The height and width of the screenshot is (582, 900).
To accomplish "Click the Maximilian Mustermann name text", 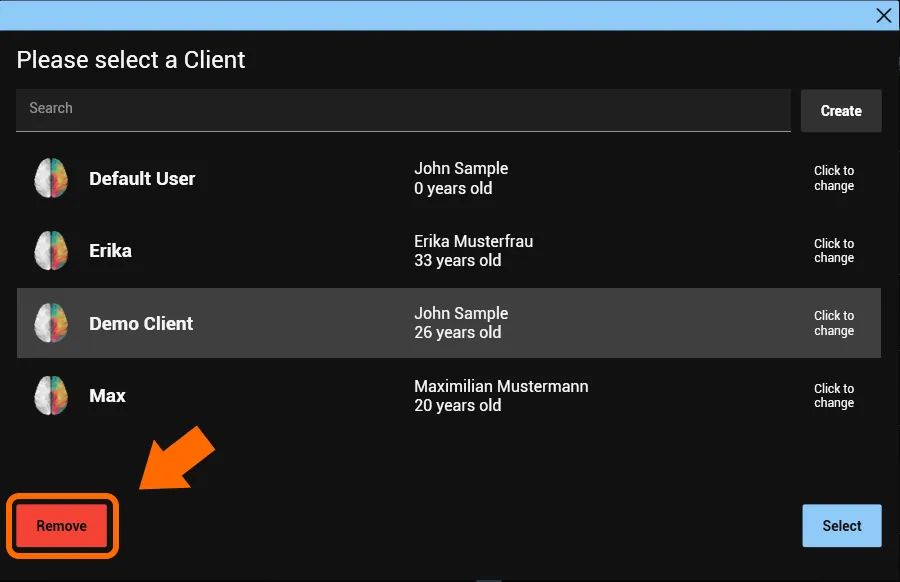I will (501, 386).
